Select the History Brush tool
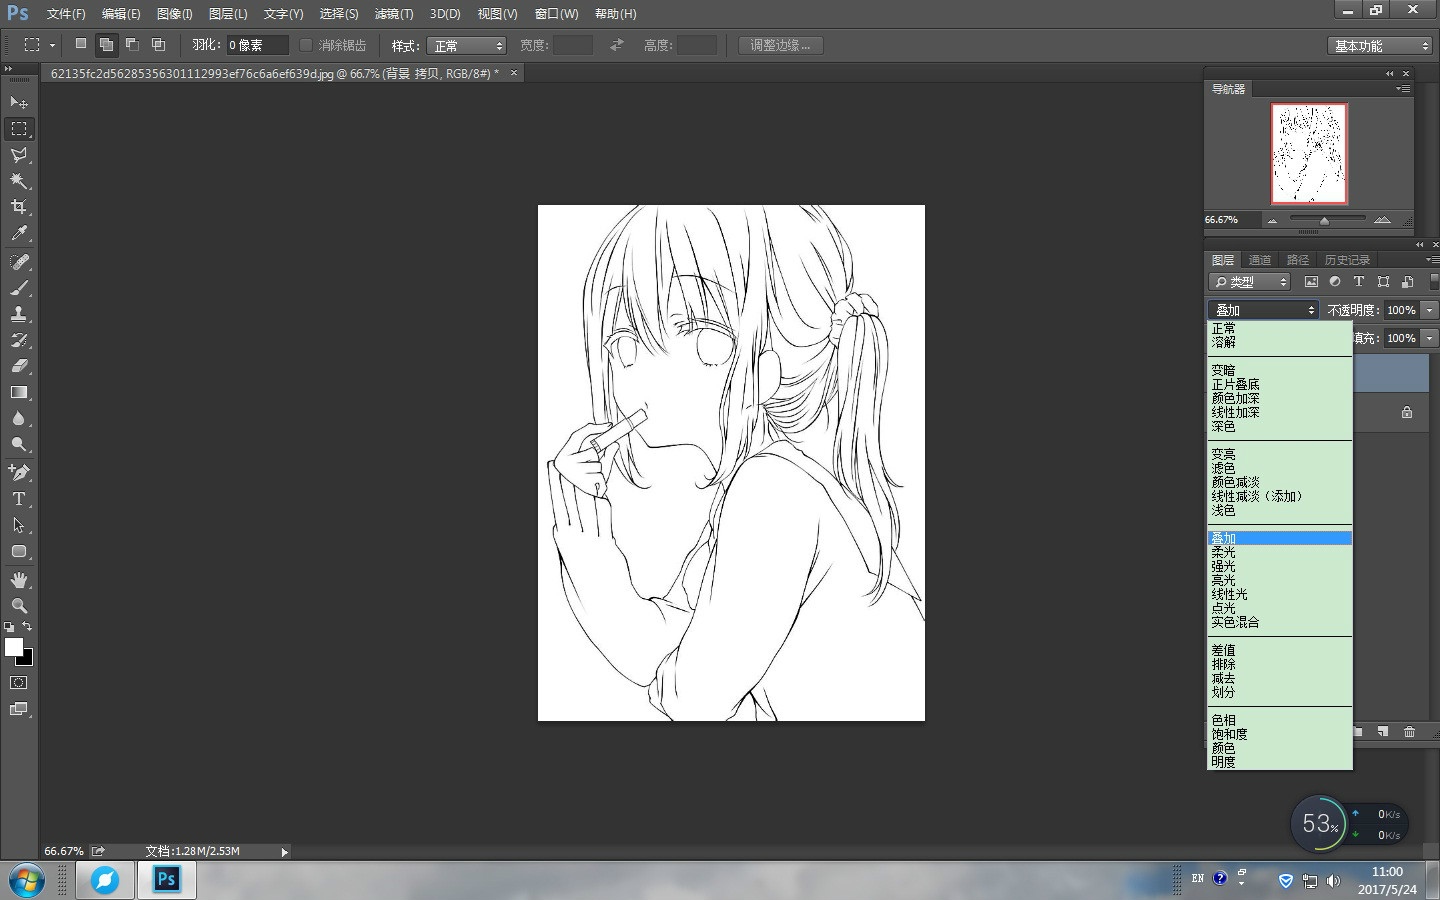Viewport: 1440px width, 900px height. [x=19, y=340]
